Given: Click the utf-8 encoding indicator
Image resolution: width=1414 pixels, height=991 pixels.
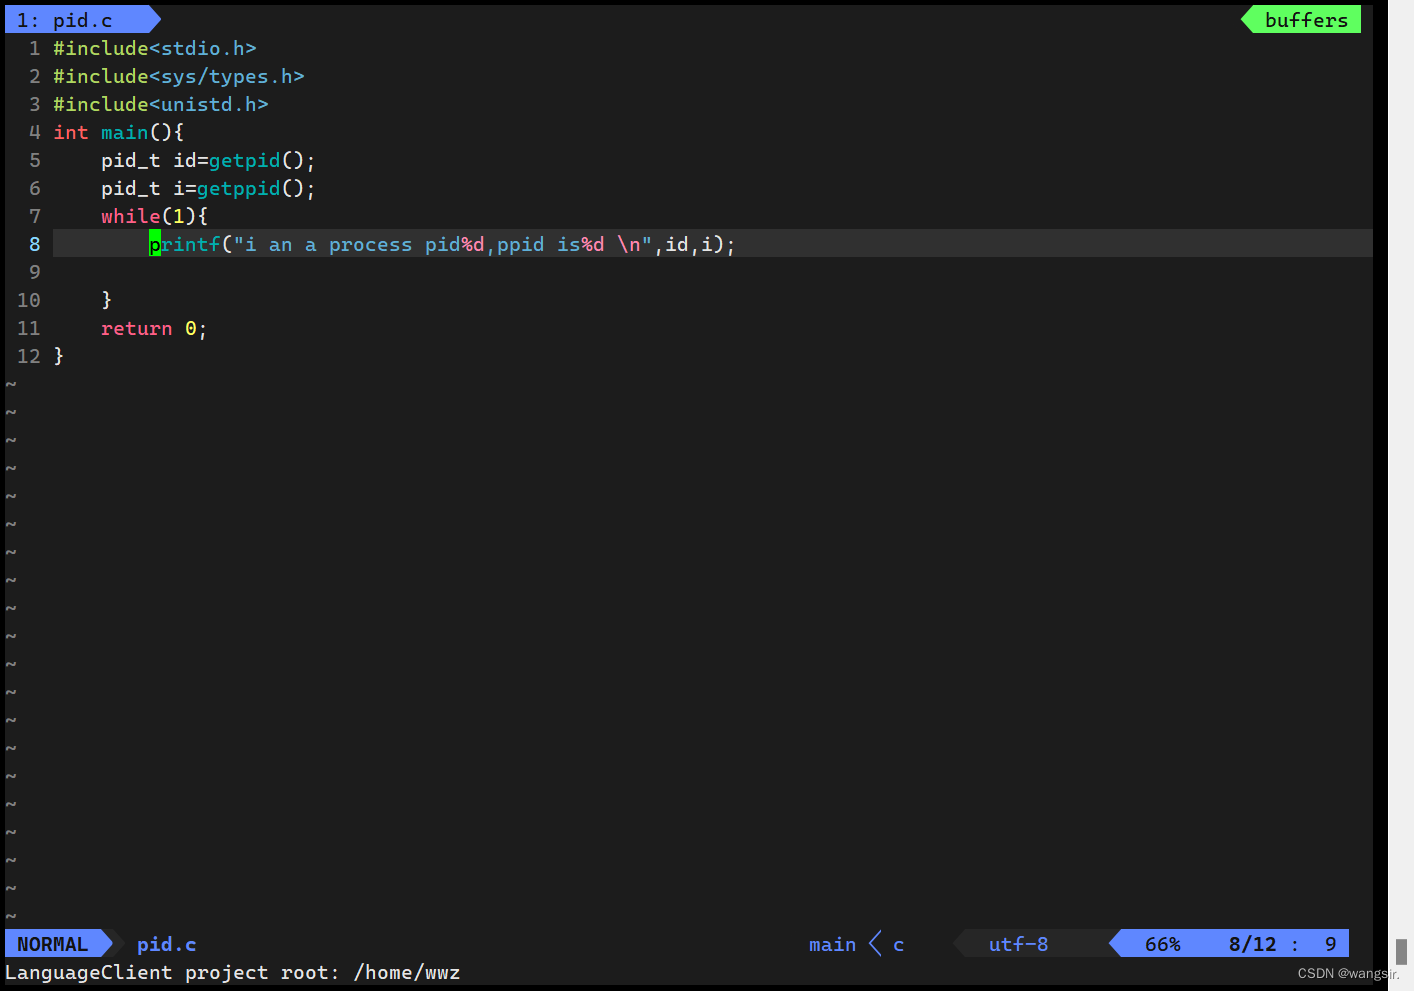Looking at the screenshot, I should click(x=1018, y=944).
